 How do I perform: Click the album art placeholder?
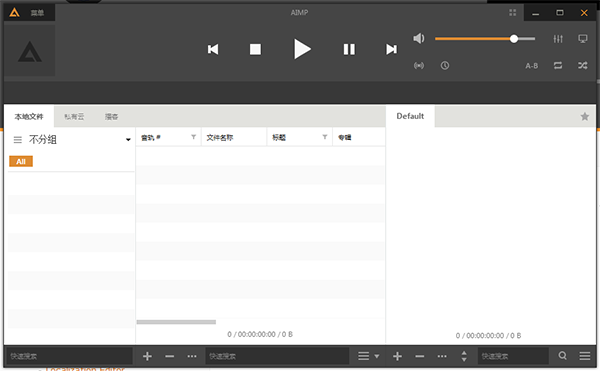[x=29, y=51]
